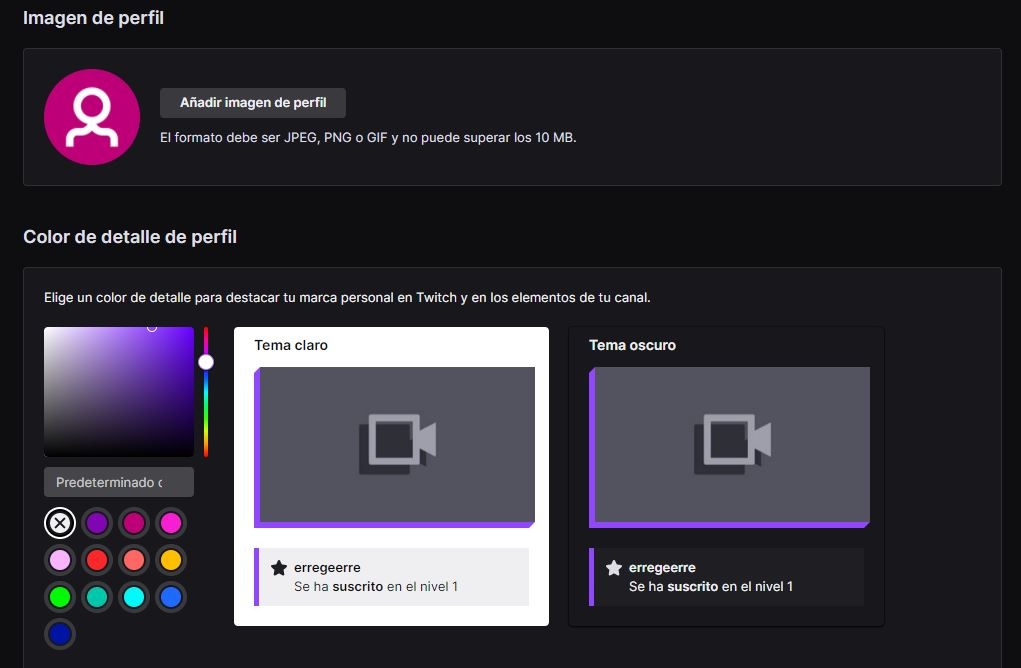
Task: Choose the salmon color swatch
Action: click(134, 559)
